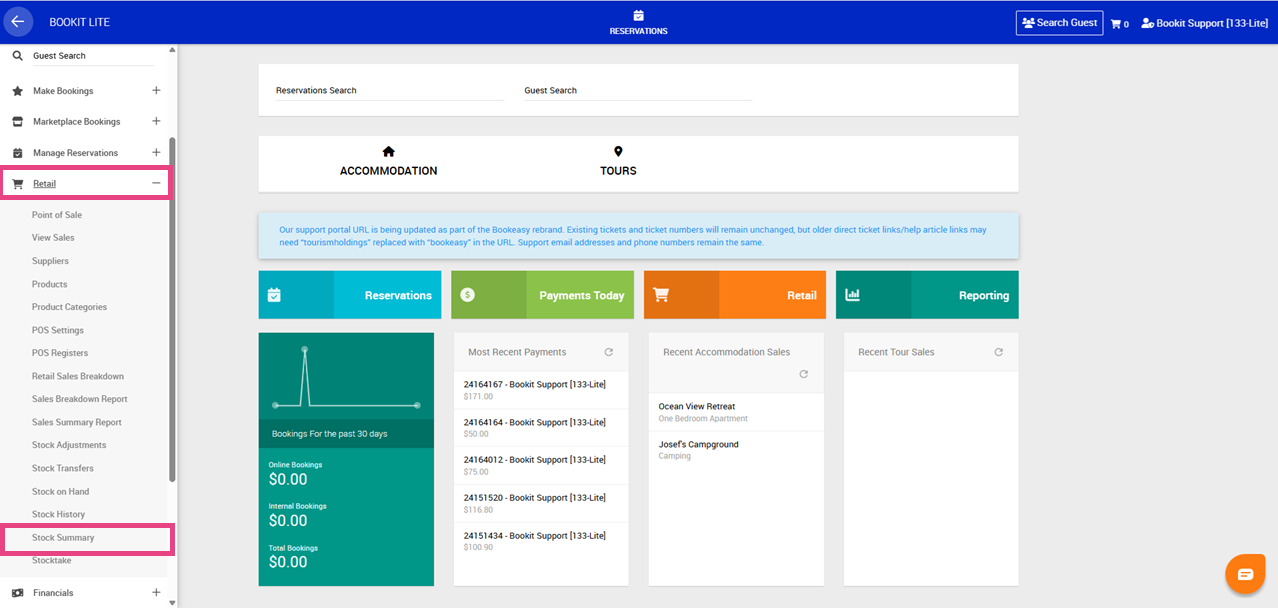Image resolution: width=1278 pixels, height=608 pixels.
Task: Open Sales Summary Report
Action: coord(77,422)
